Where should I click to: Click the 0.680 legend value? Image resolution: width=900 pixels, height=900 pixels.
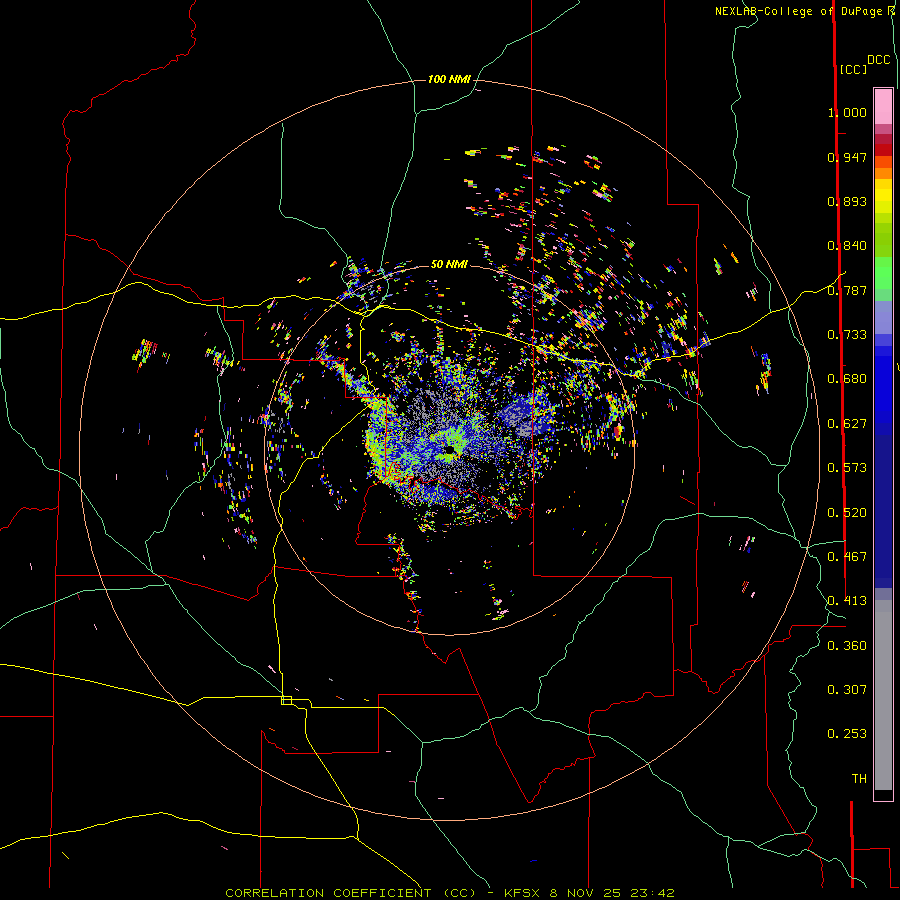coord(847,379)
